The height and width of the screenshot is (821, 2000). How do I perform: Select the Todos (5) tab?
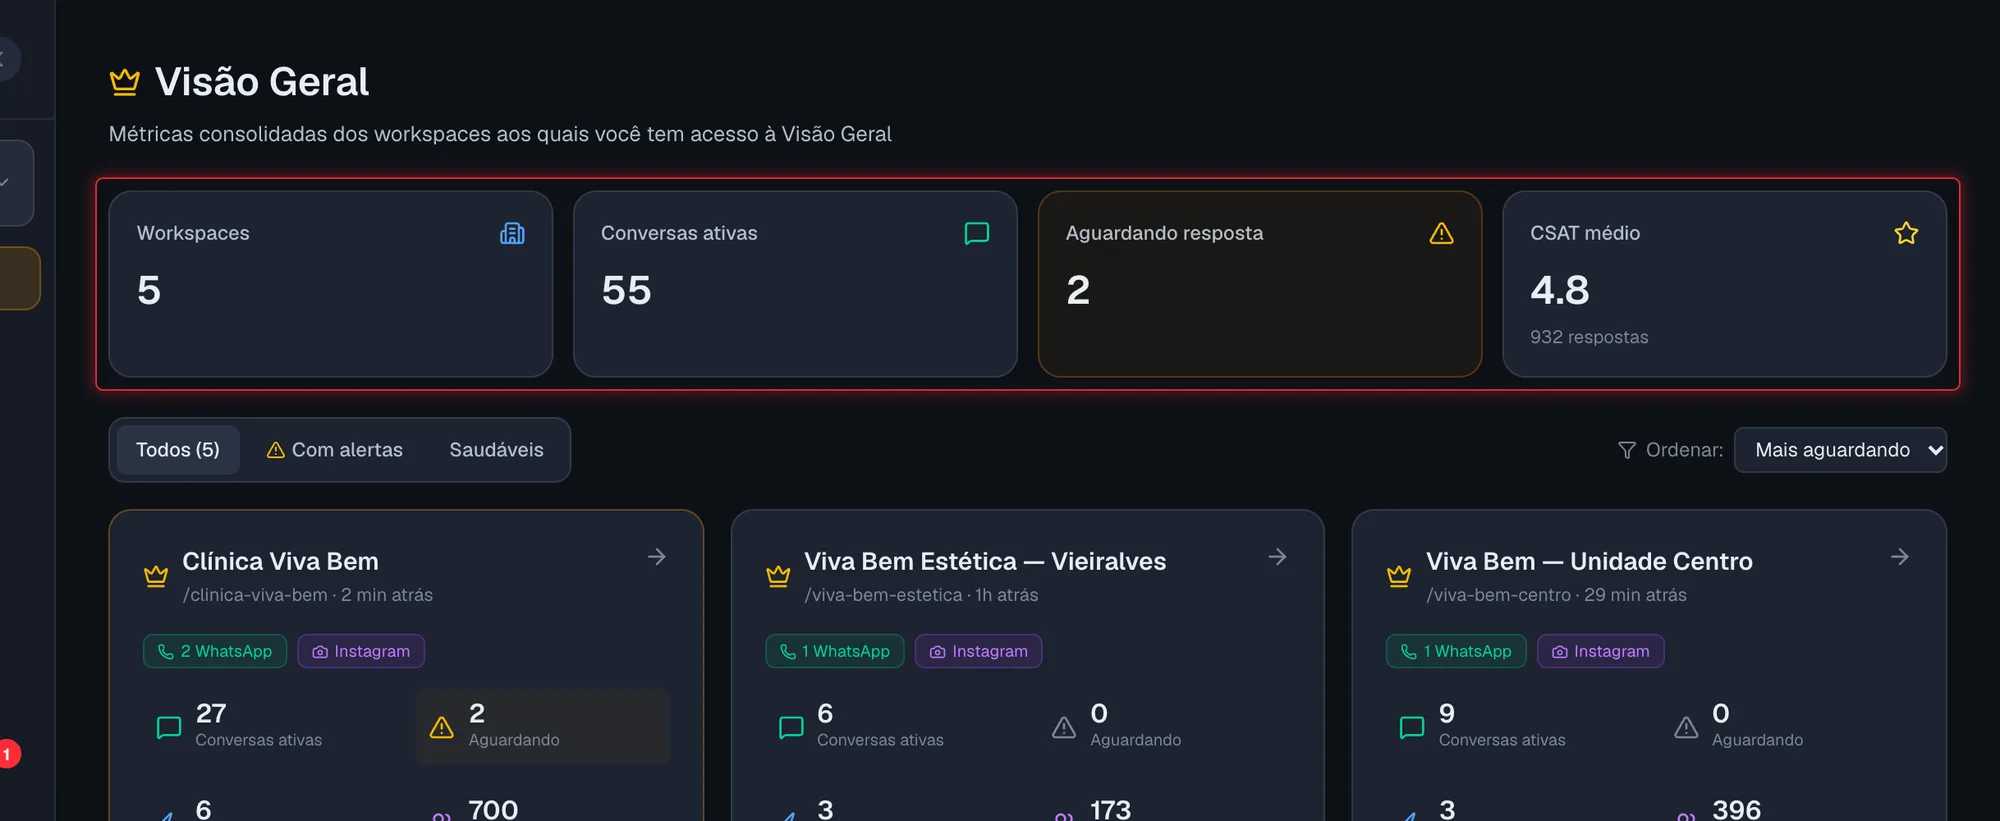tap(178, 450)
